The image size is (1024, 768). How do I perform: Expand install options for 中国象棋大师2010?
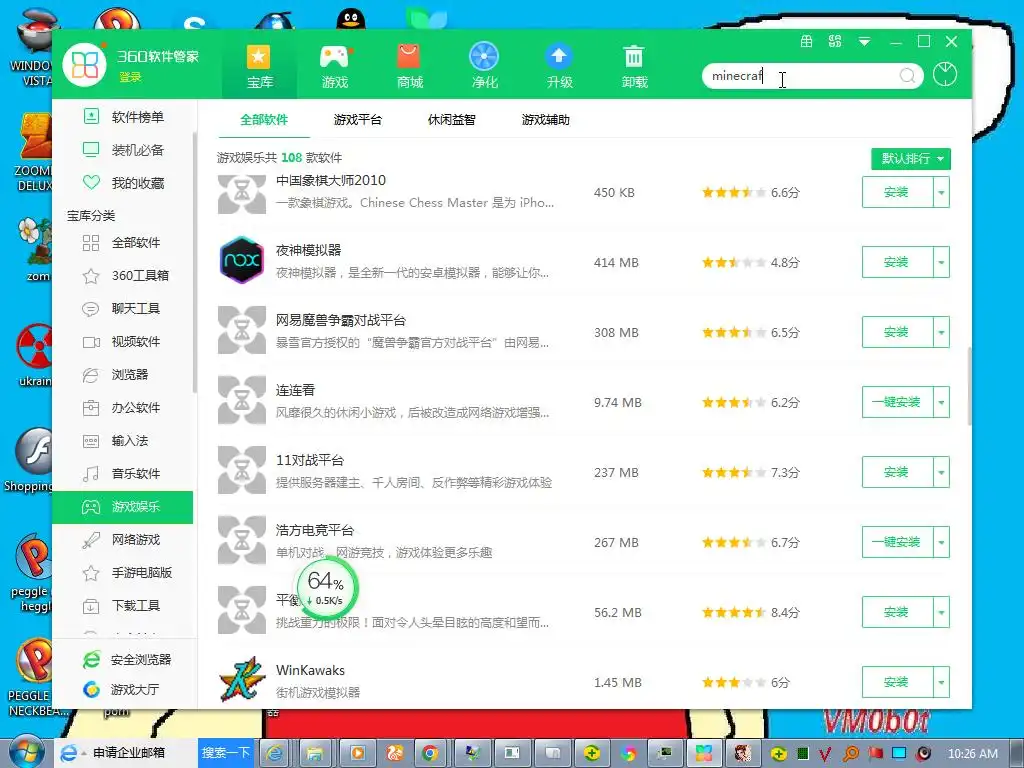click(941, 193)
